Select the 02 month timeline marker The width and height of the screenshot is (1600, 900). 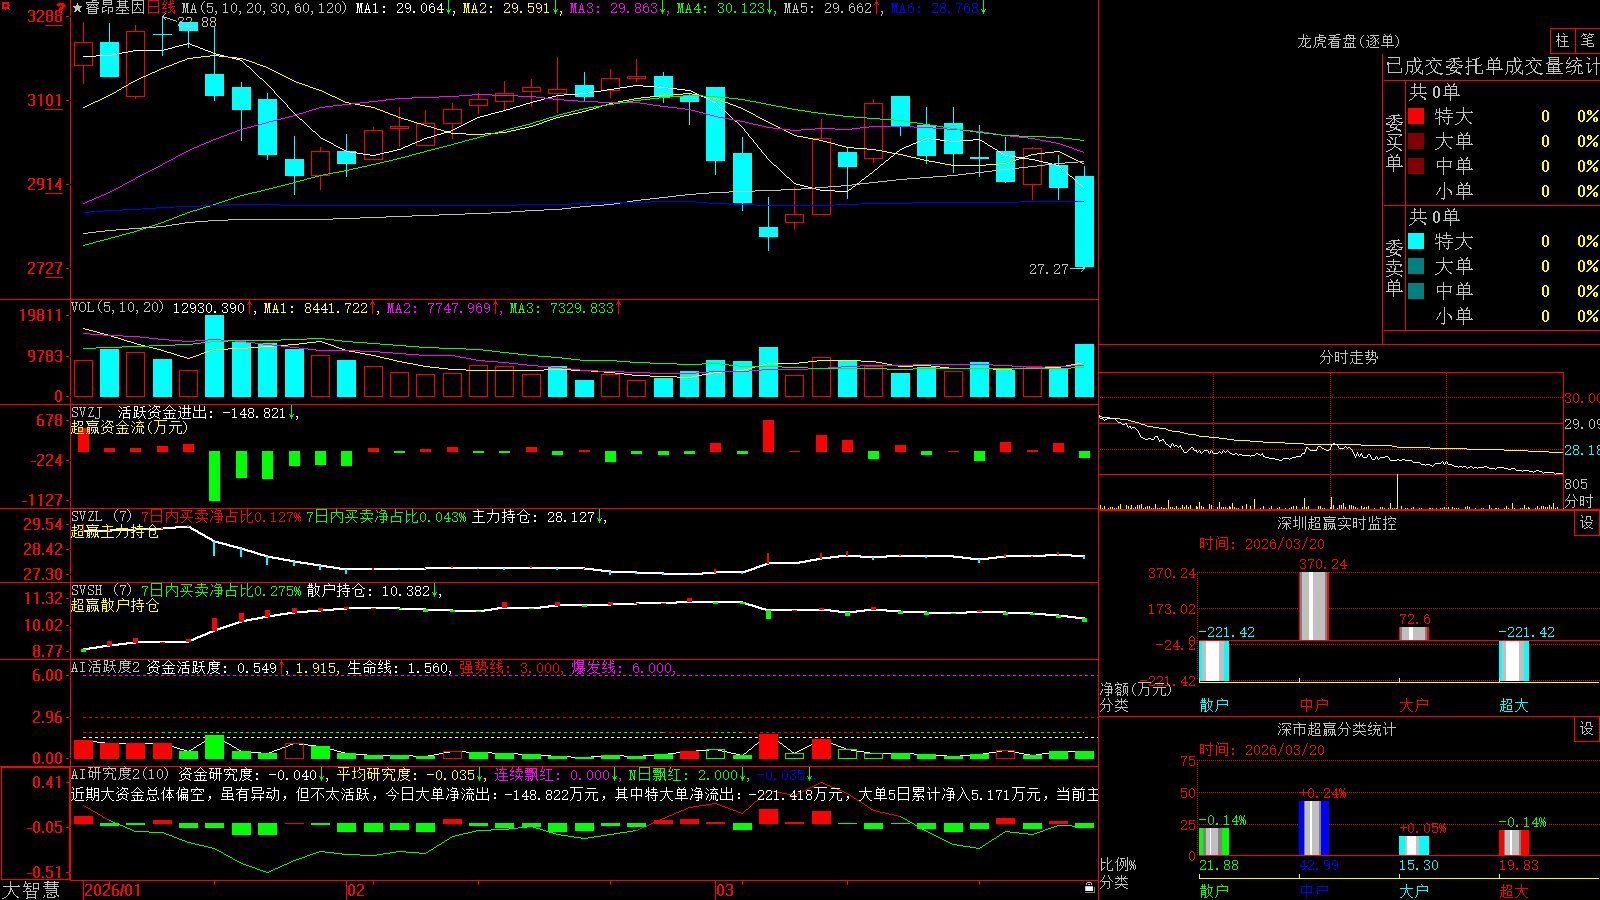tap(356, 890)
